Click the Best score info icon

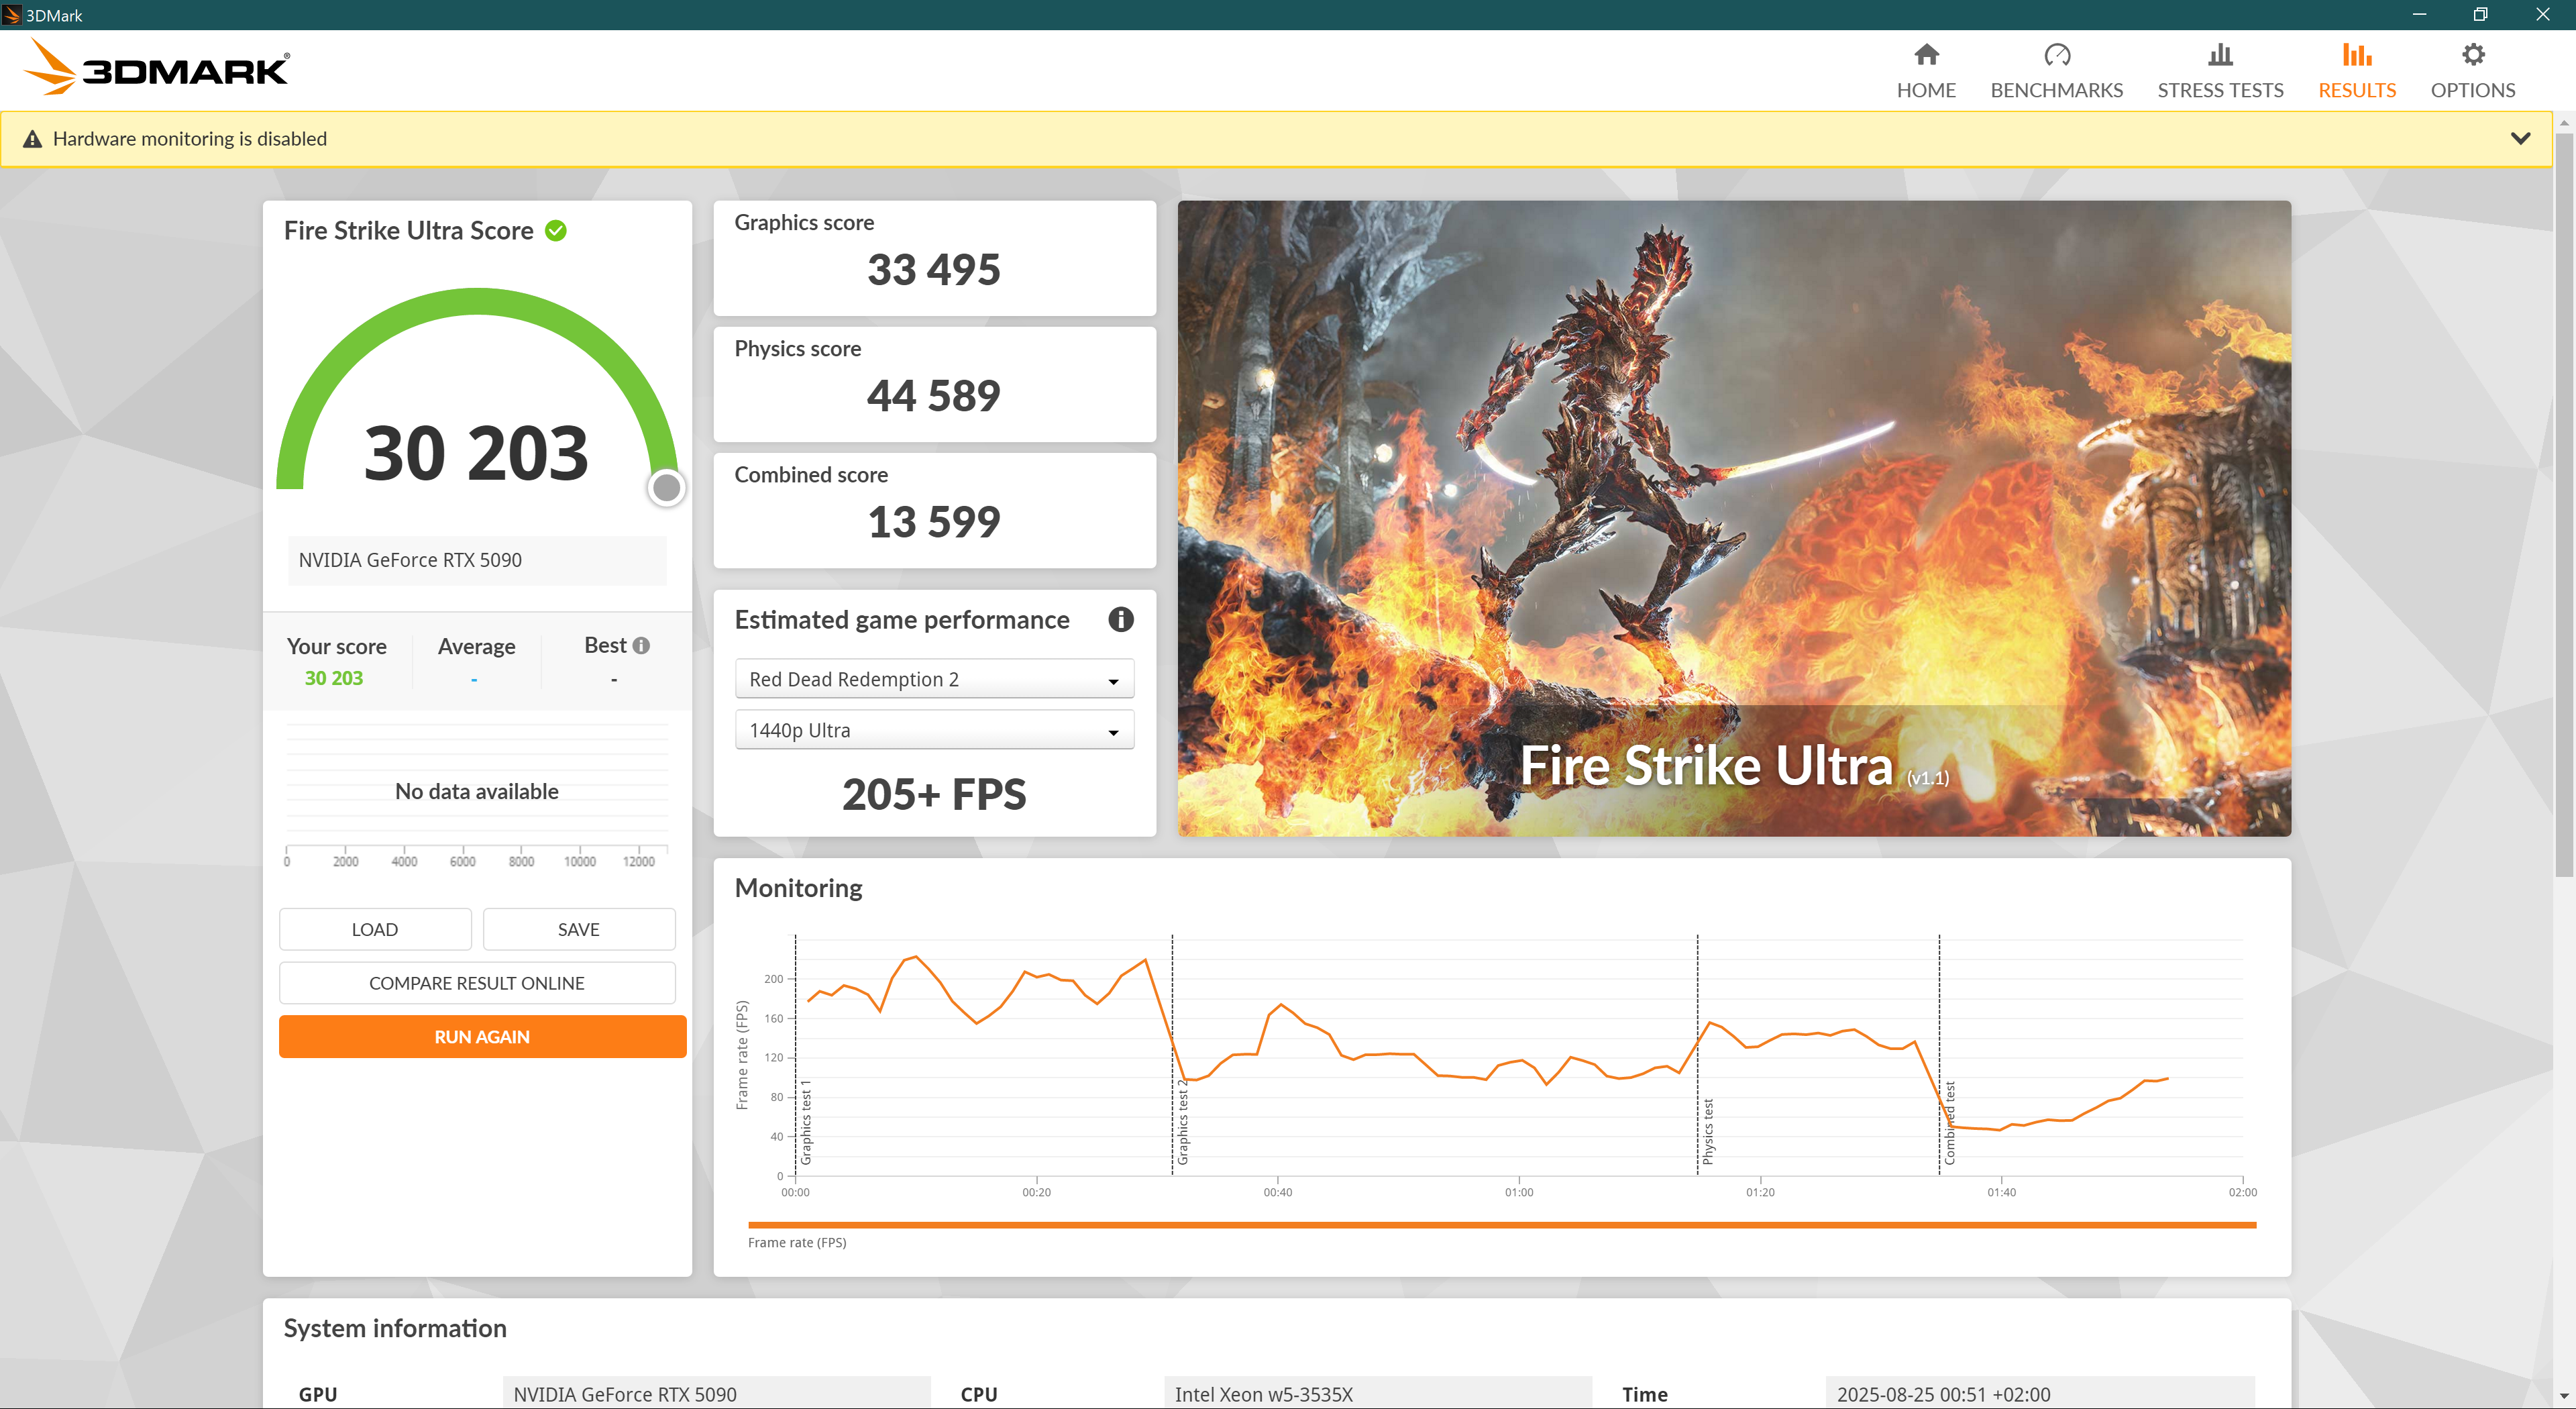tap(641, 646)
